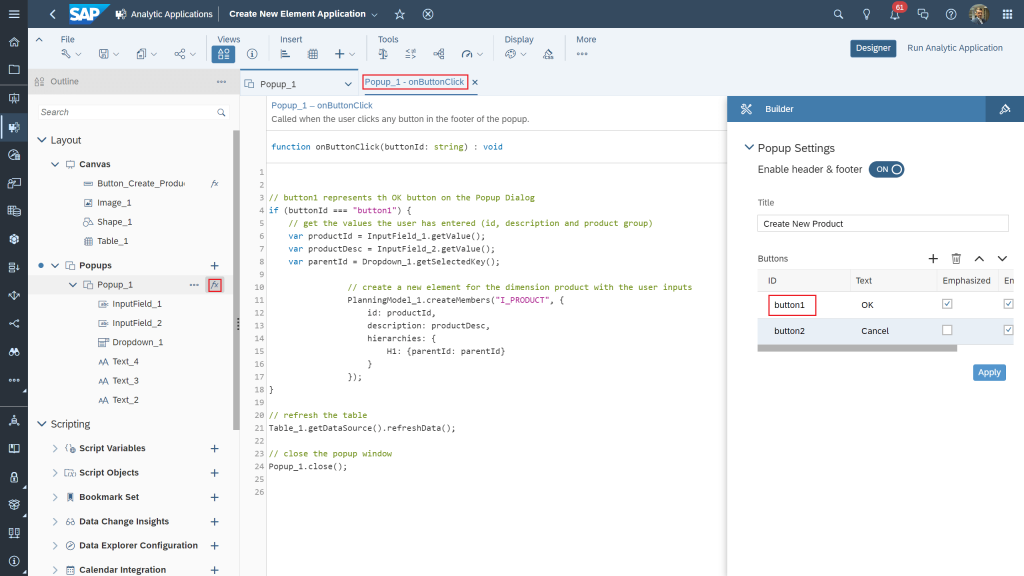Delete the selected button with the trash icon

click(x=956, y=259)
